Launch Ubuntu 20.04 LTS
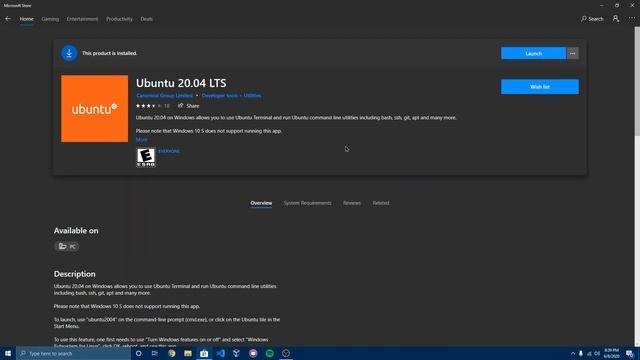This screenshot has height=360, width=640. click(x=533, y=53)
